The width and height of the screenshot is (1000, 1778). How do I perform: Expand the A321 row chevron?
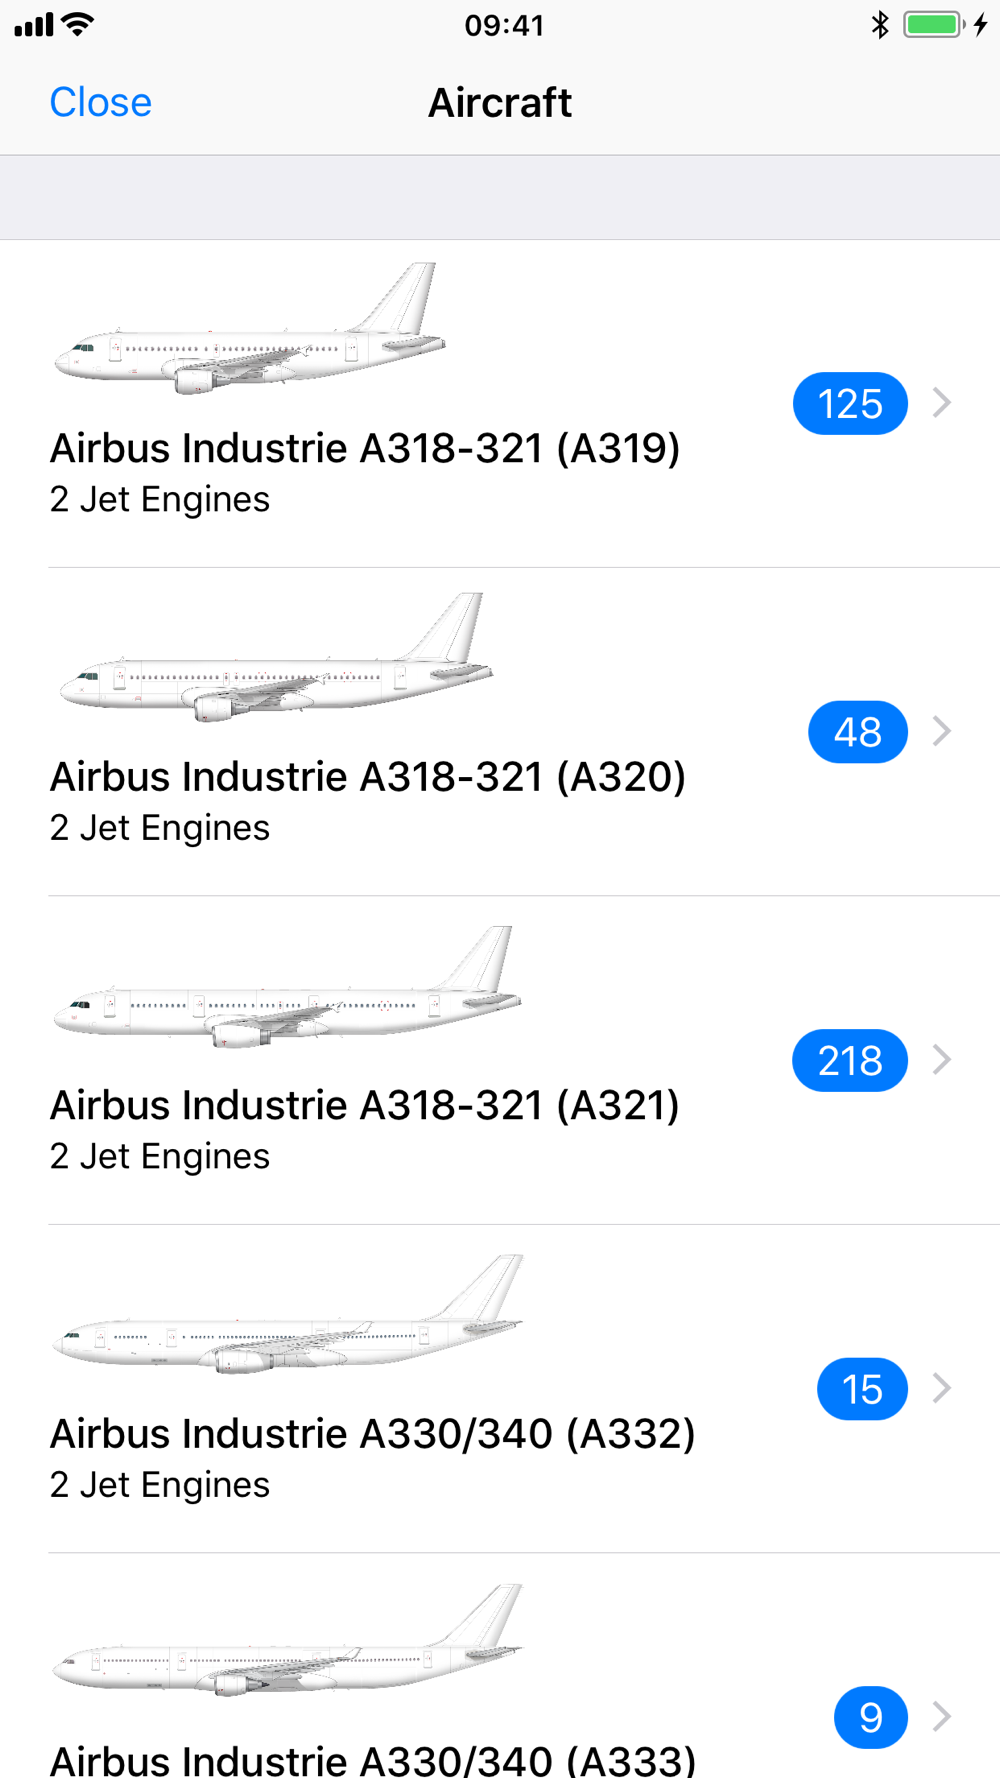(x=941, y=1059)
